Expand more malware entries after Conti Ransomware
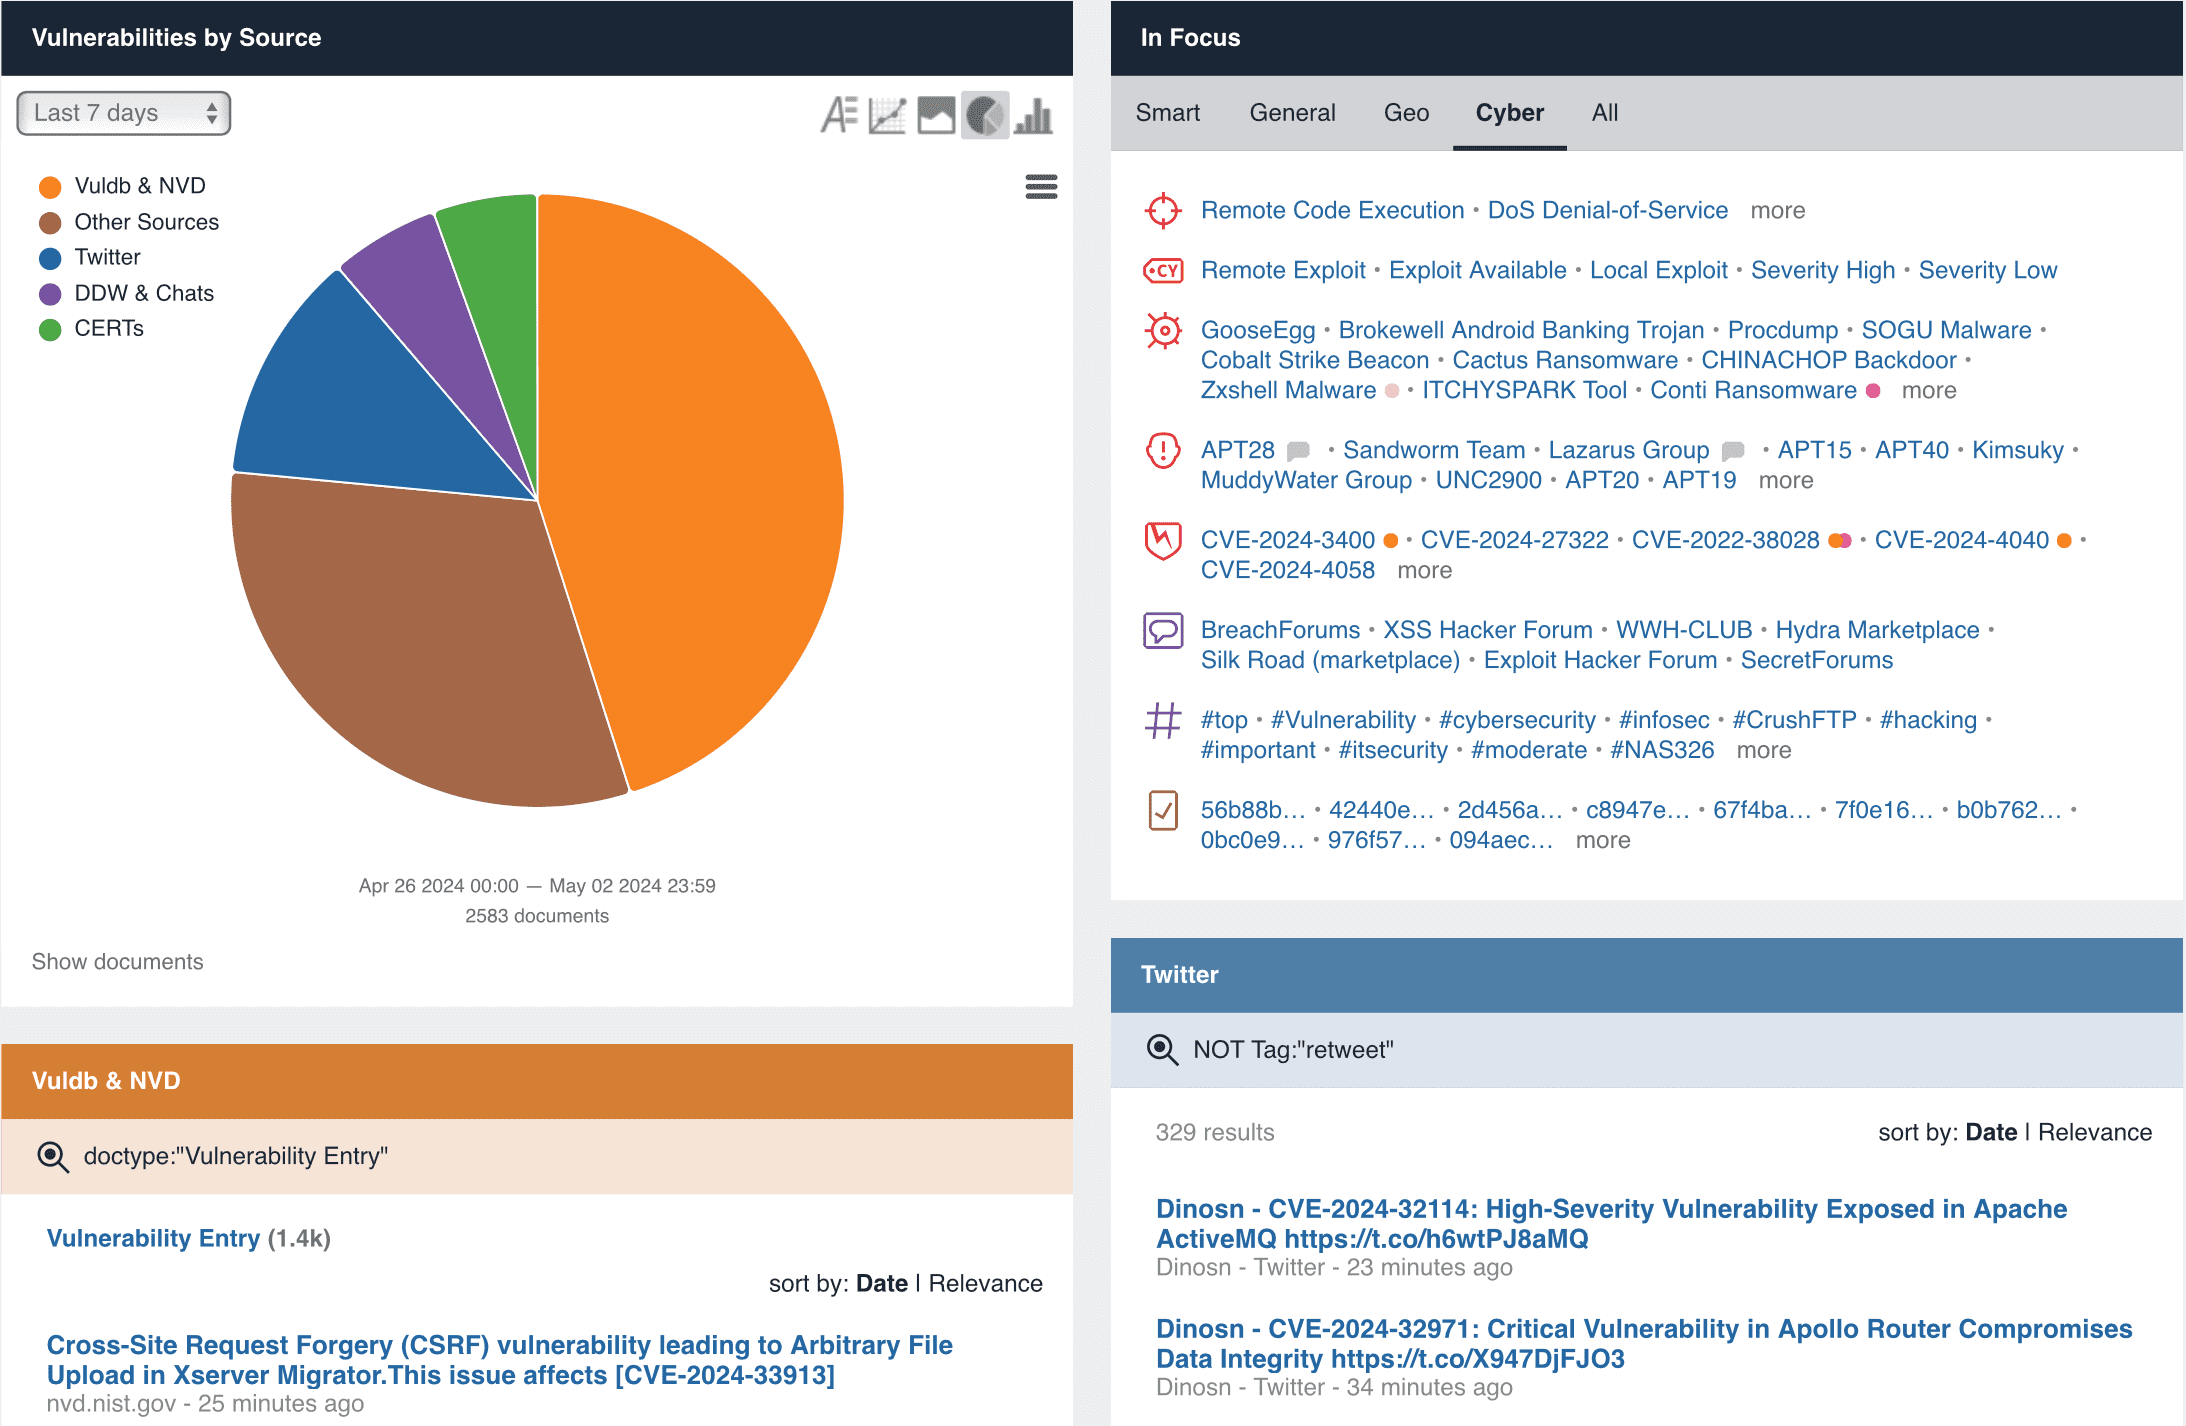 (x=1928, y=391)
